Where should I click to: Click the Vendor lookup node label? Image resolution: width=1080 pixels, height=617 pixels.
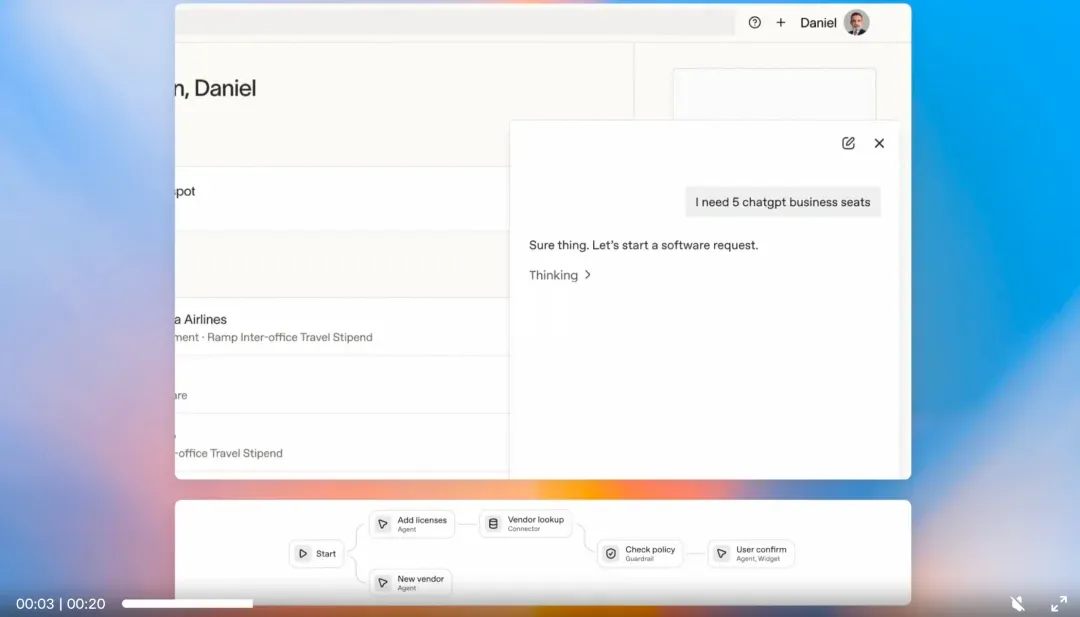pos(536,520)
